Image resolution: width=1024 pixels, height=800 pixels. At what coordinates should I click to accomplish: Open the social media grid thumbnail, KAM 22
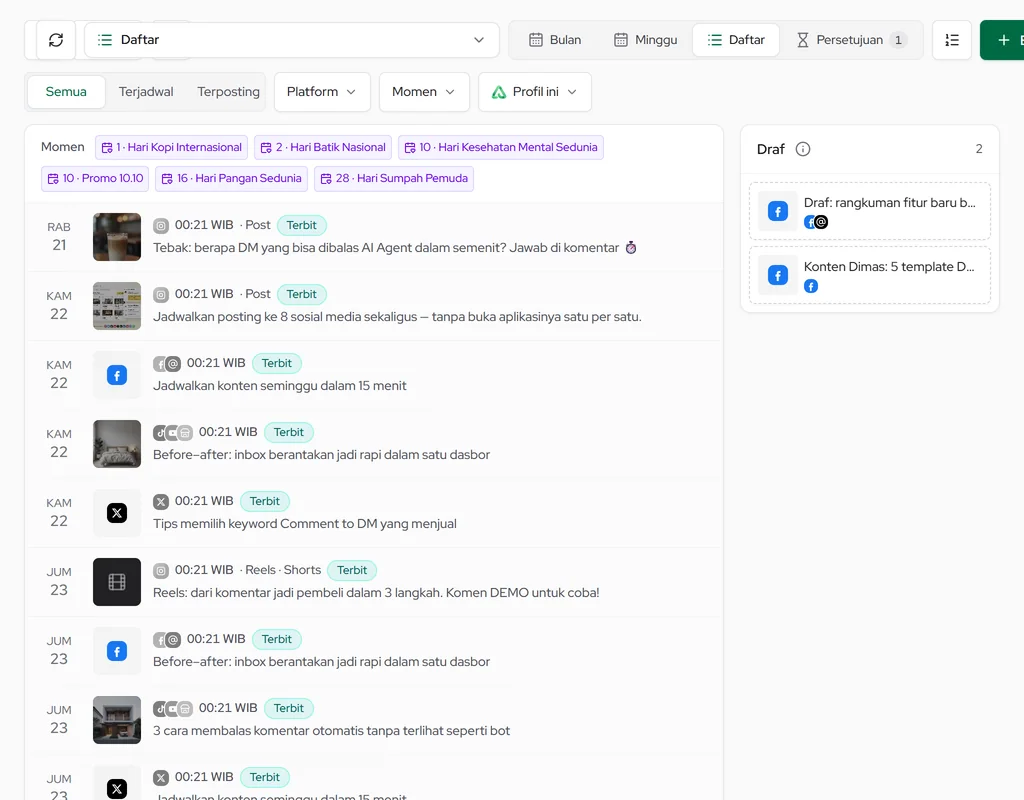(x=117, y=306)
